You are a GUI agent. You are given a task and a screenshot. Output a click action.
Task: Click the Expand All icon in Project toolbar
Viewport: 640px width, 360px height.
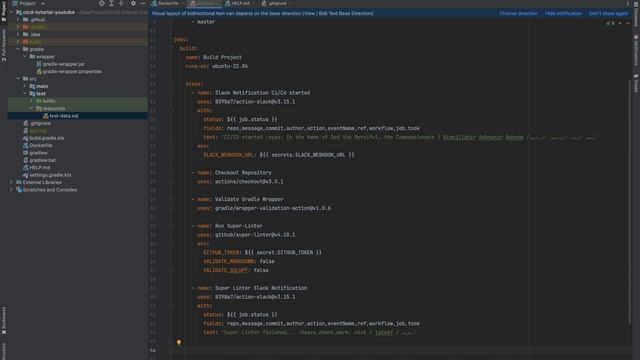[111, 3]
